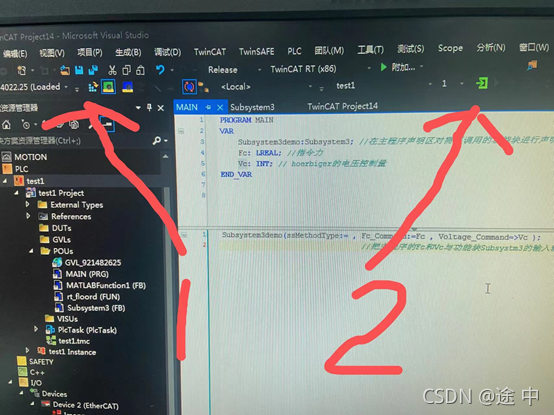
Task: Undo the last action via toolbar
Action: (x=160, y=70)
